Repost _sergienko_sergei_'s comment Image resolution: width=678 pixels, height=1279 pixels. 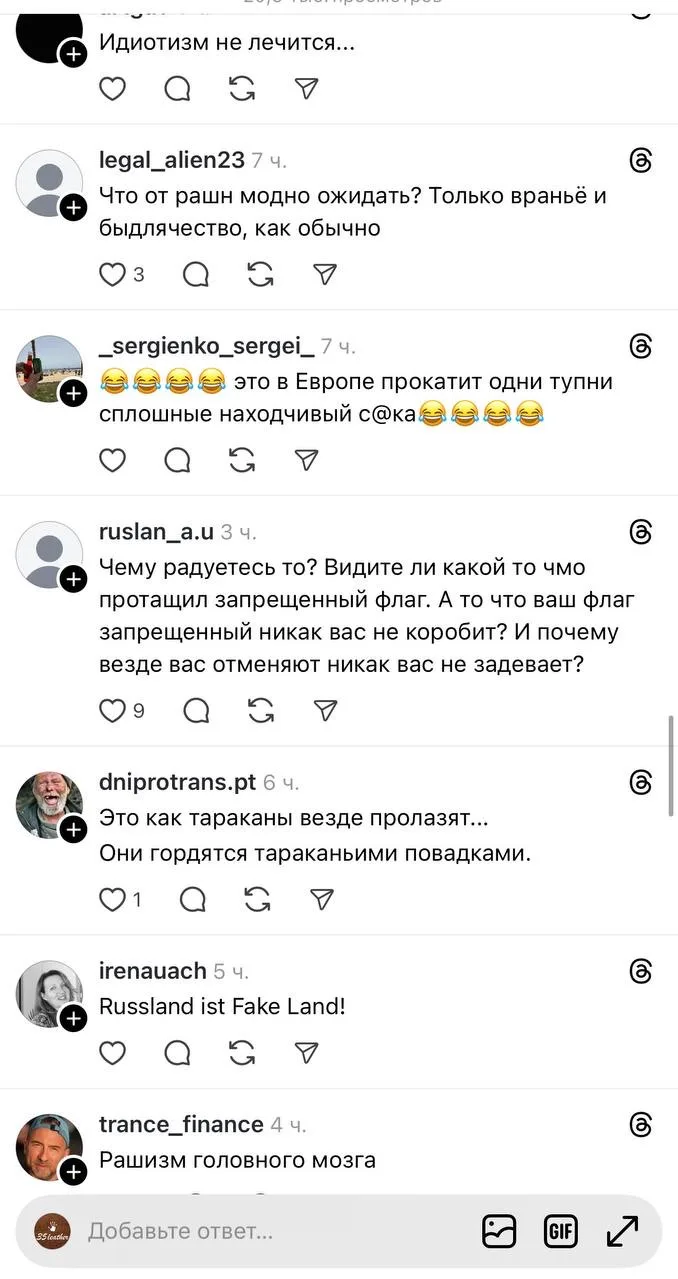[241, 459]
